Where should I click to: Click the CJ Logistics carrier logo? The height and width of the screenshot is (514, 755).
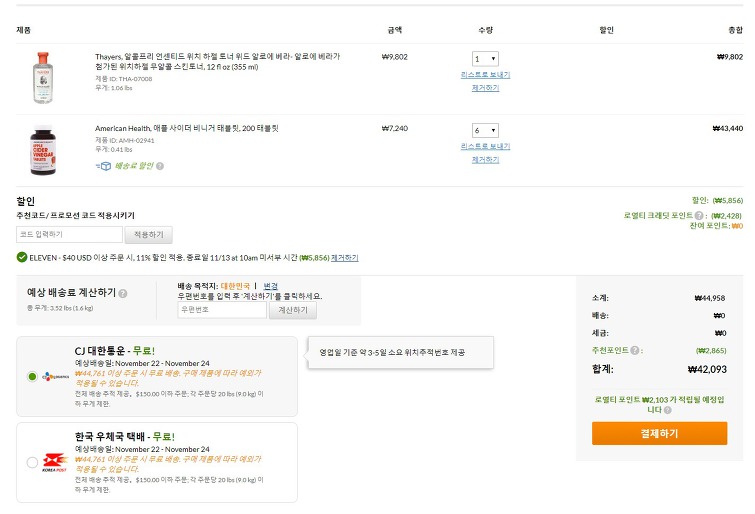56,377
